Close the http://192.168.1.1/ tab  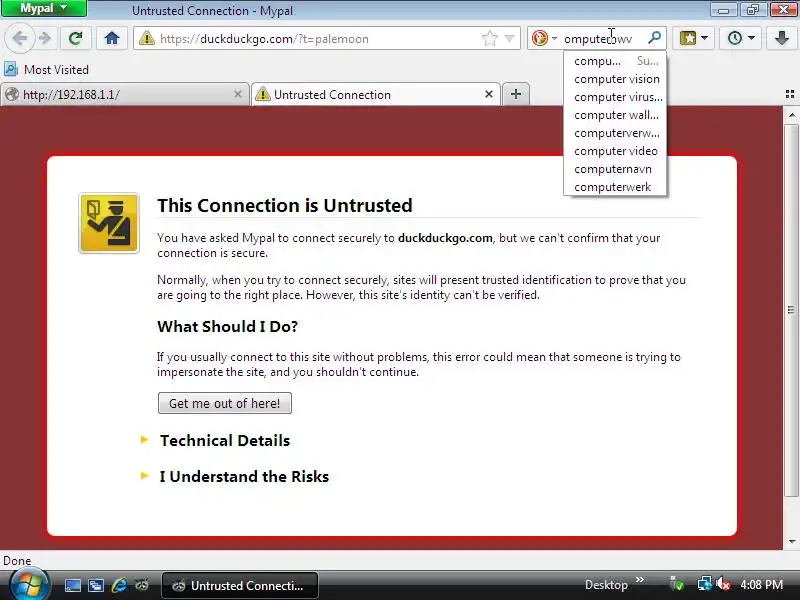click(238, 94)
